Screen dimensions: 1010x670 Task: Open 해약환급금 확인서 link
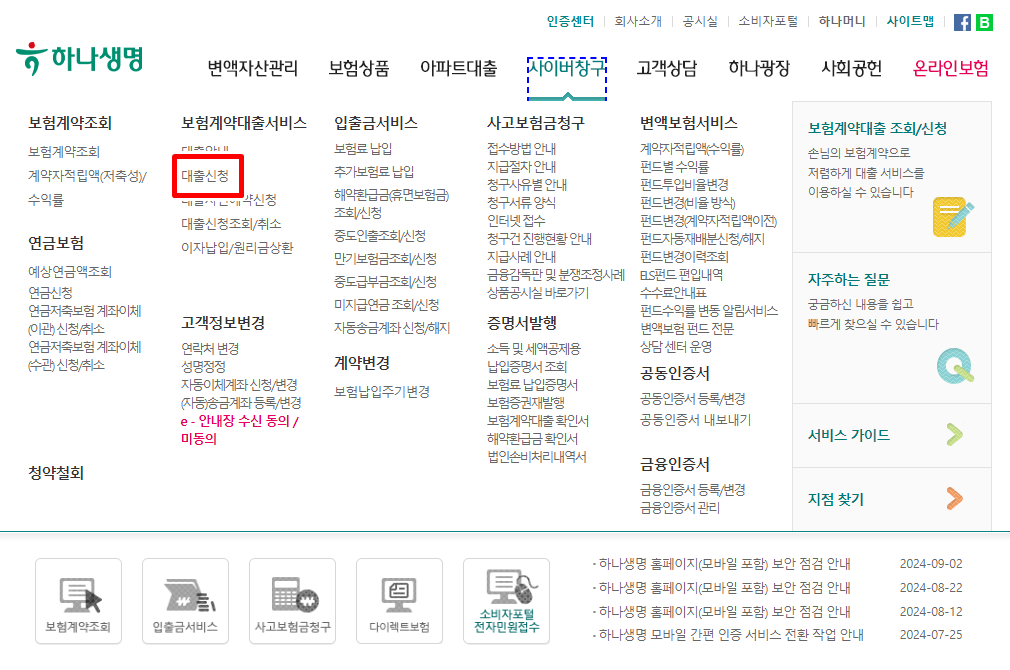pyautogui.click(x=532, y=439)
